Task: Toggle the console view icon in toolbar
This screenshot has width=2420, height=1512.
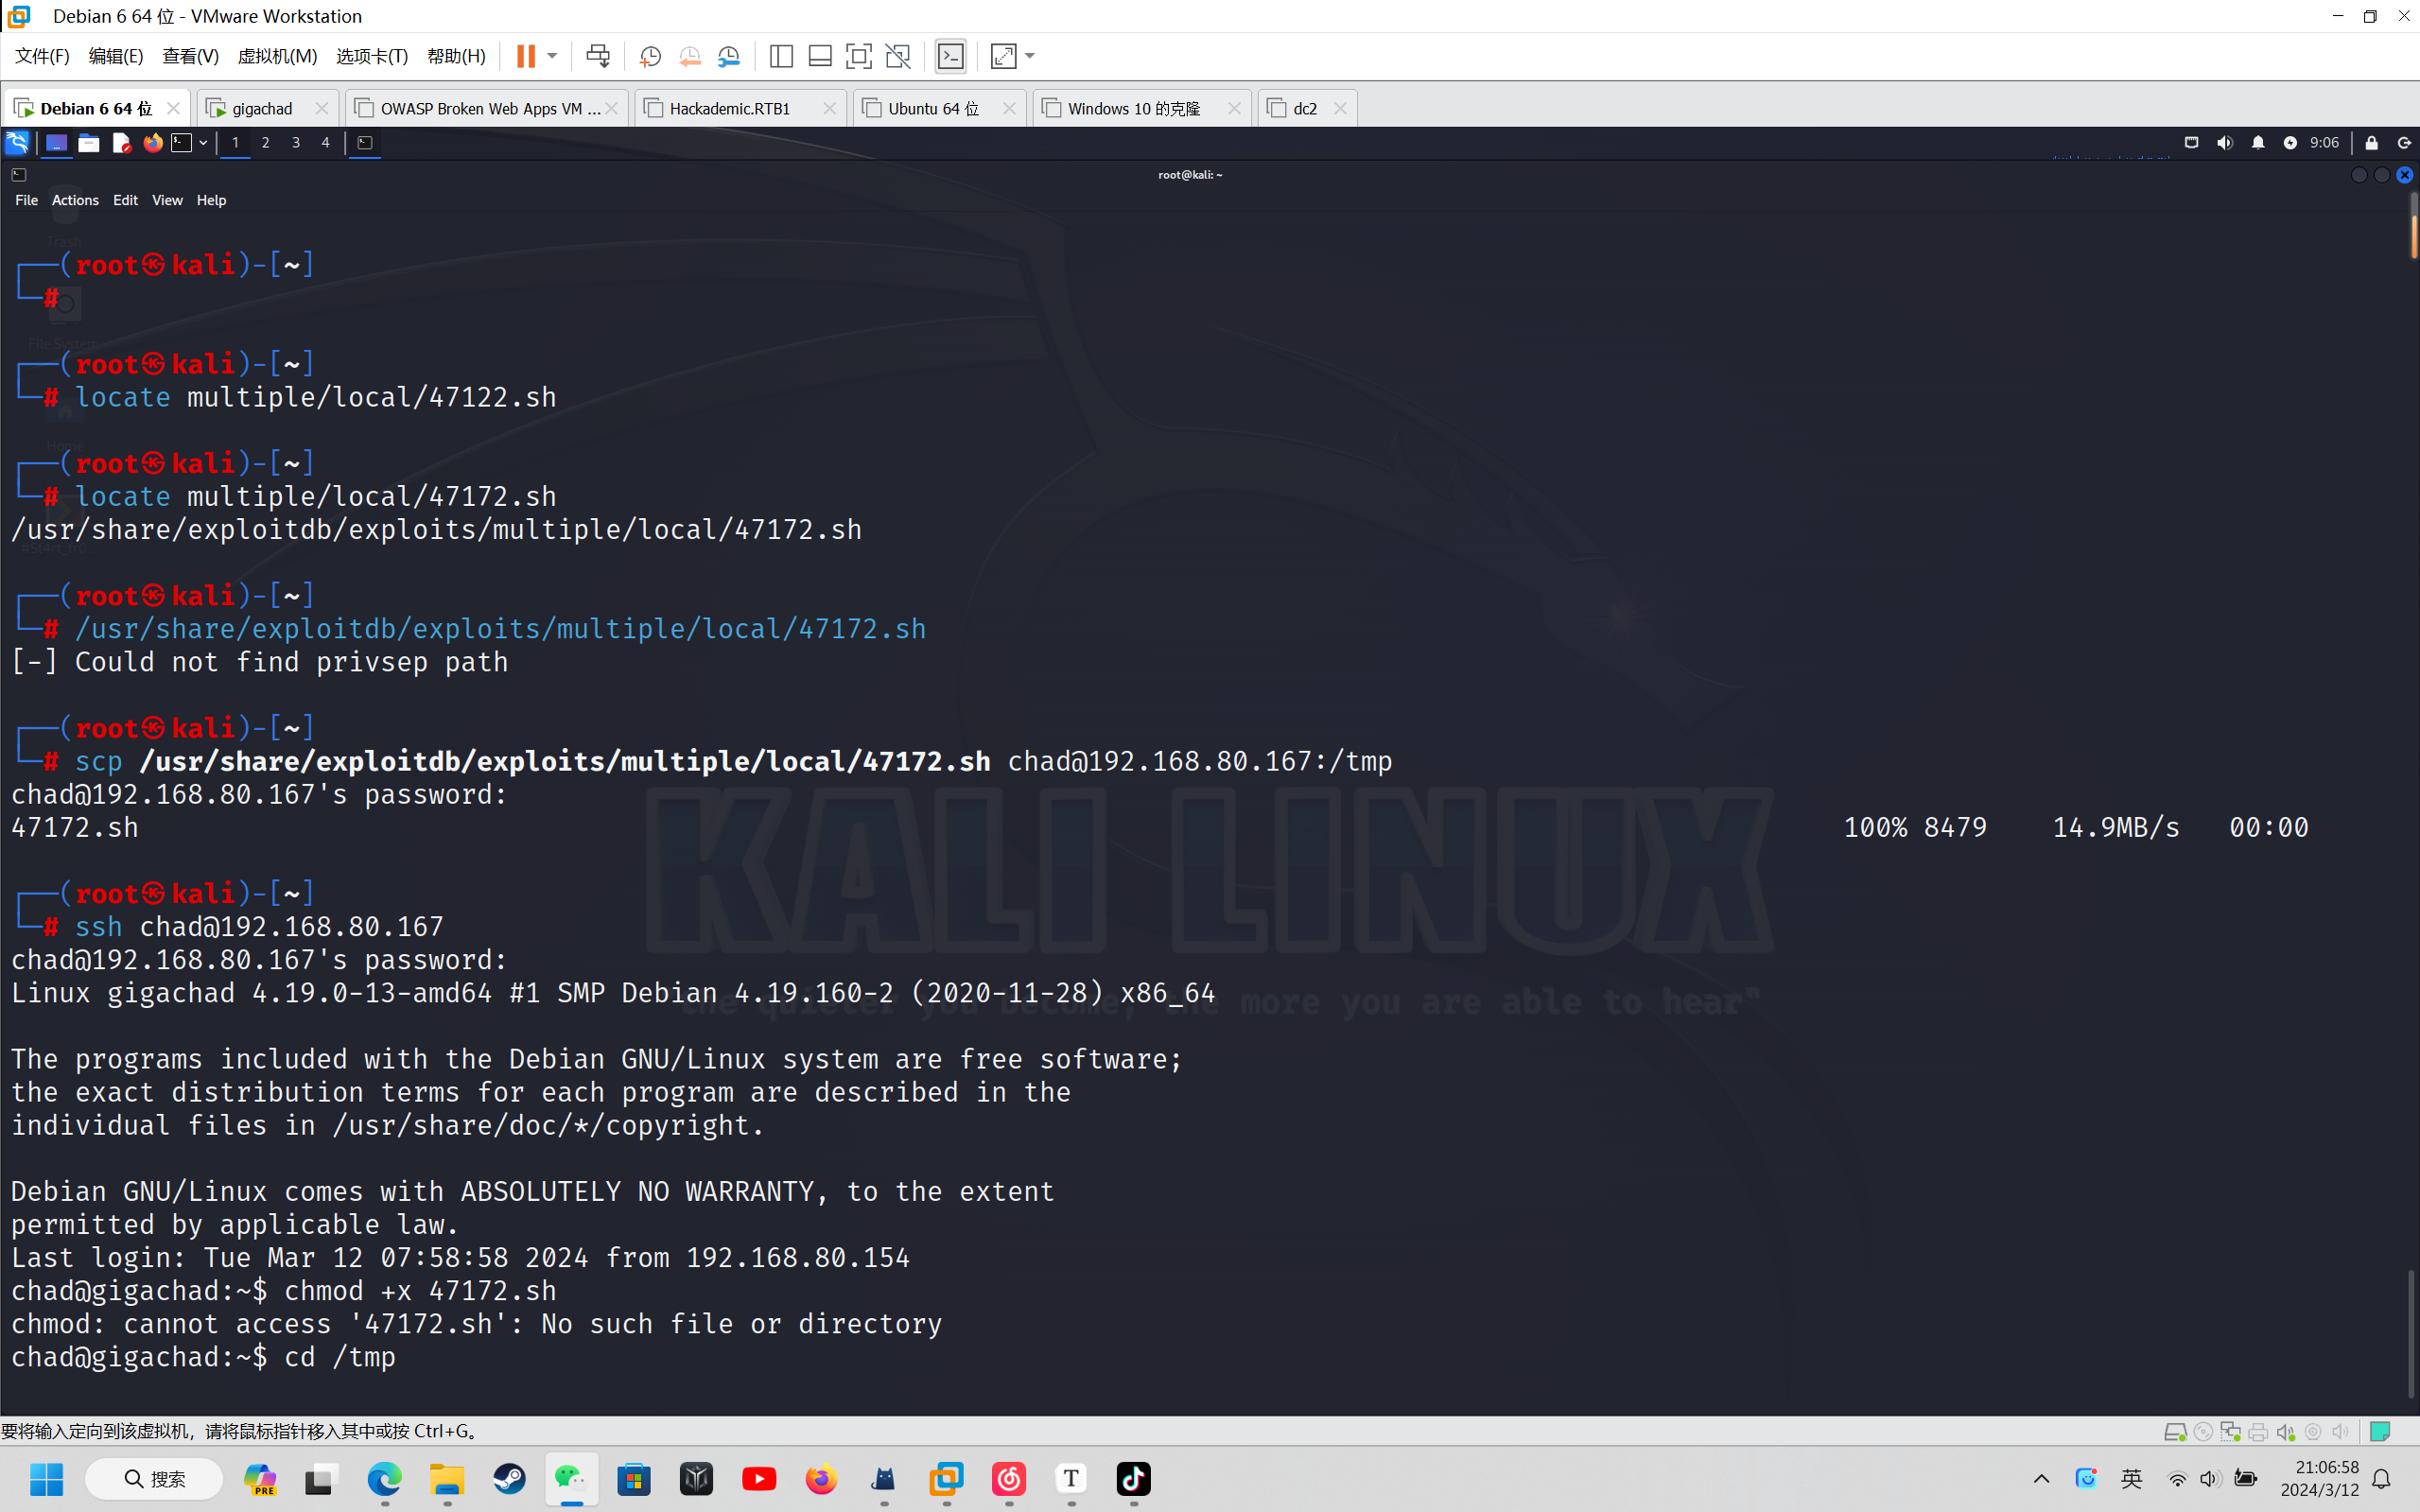Action: click(950, 56)
